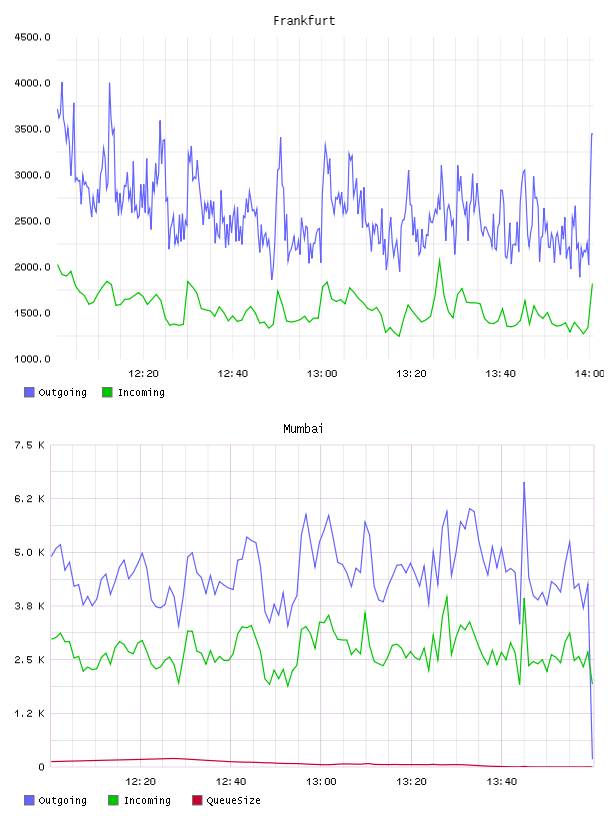Click the 7.5 K axis label in Mumbai chart
The height and width of the screenshot is (816, 608).
tap(29, 445)
